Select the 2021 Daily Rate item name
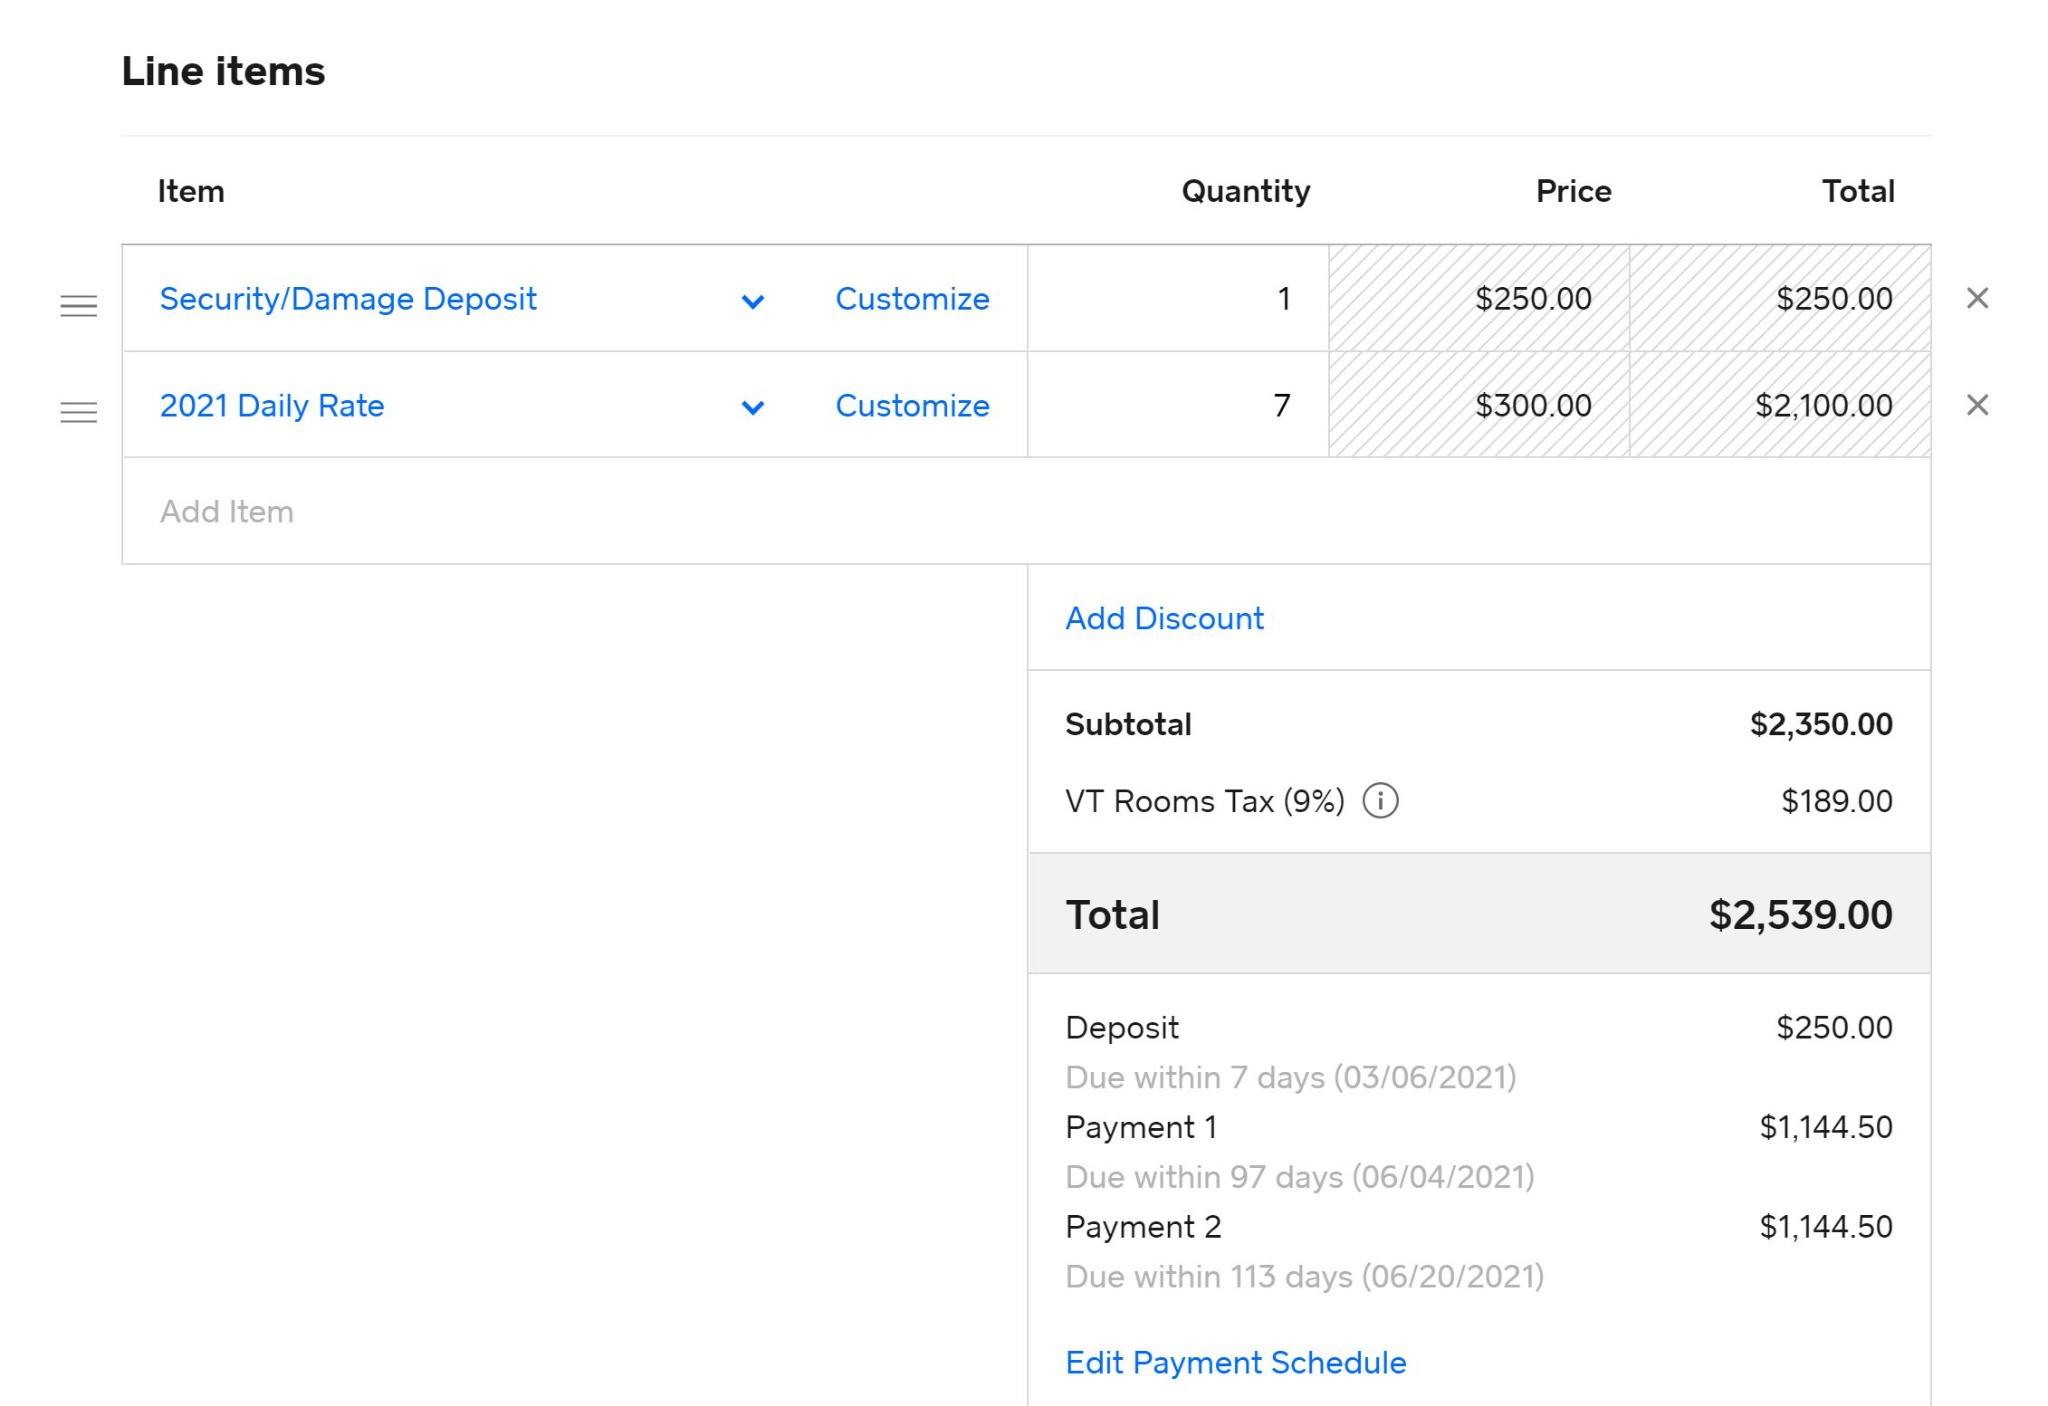Screen dimensions: 2048x1406 [x=271, y=405]
